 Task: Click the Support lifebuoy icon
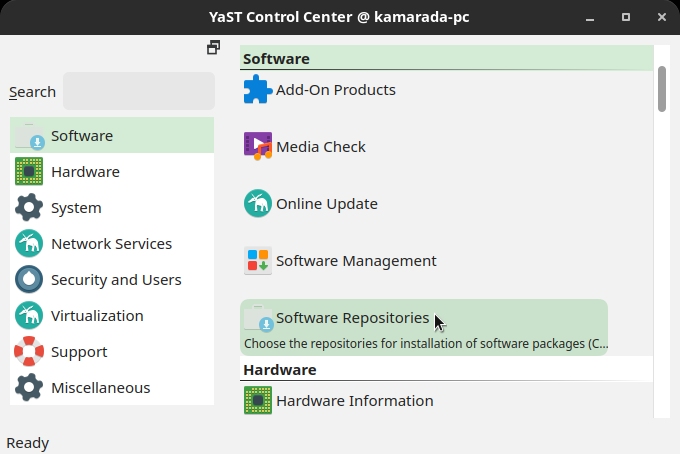click(29, 352)
